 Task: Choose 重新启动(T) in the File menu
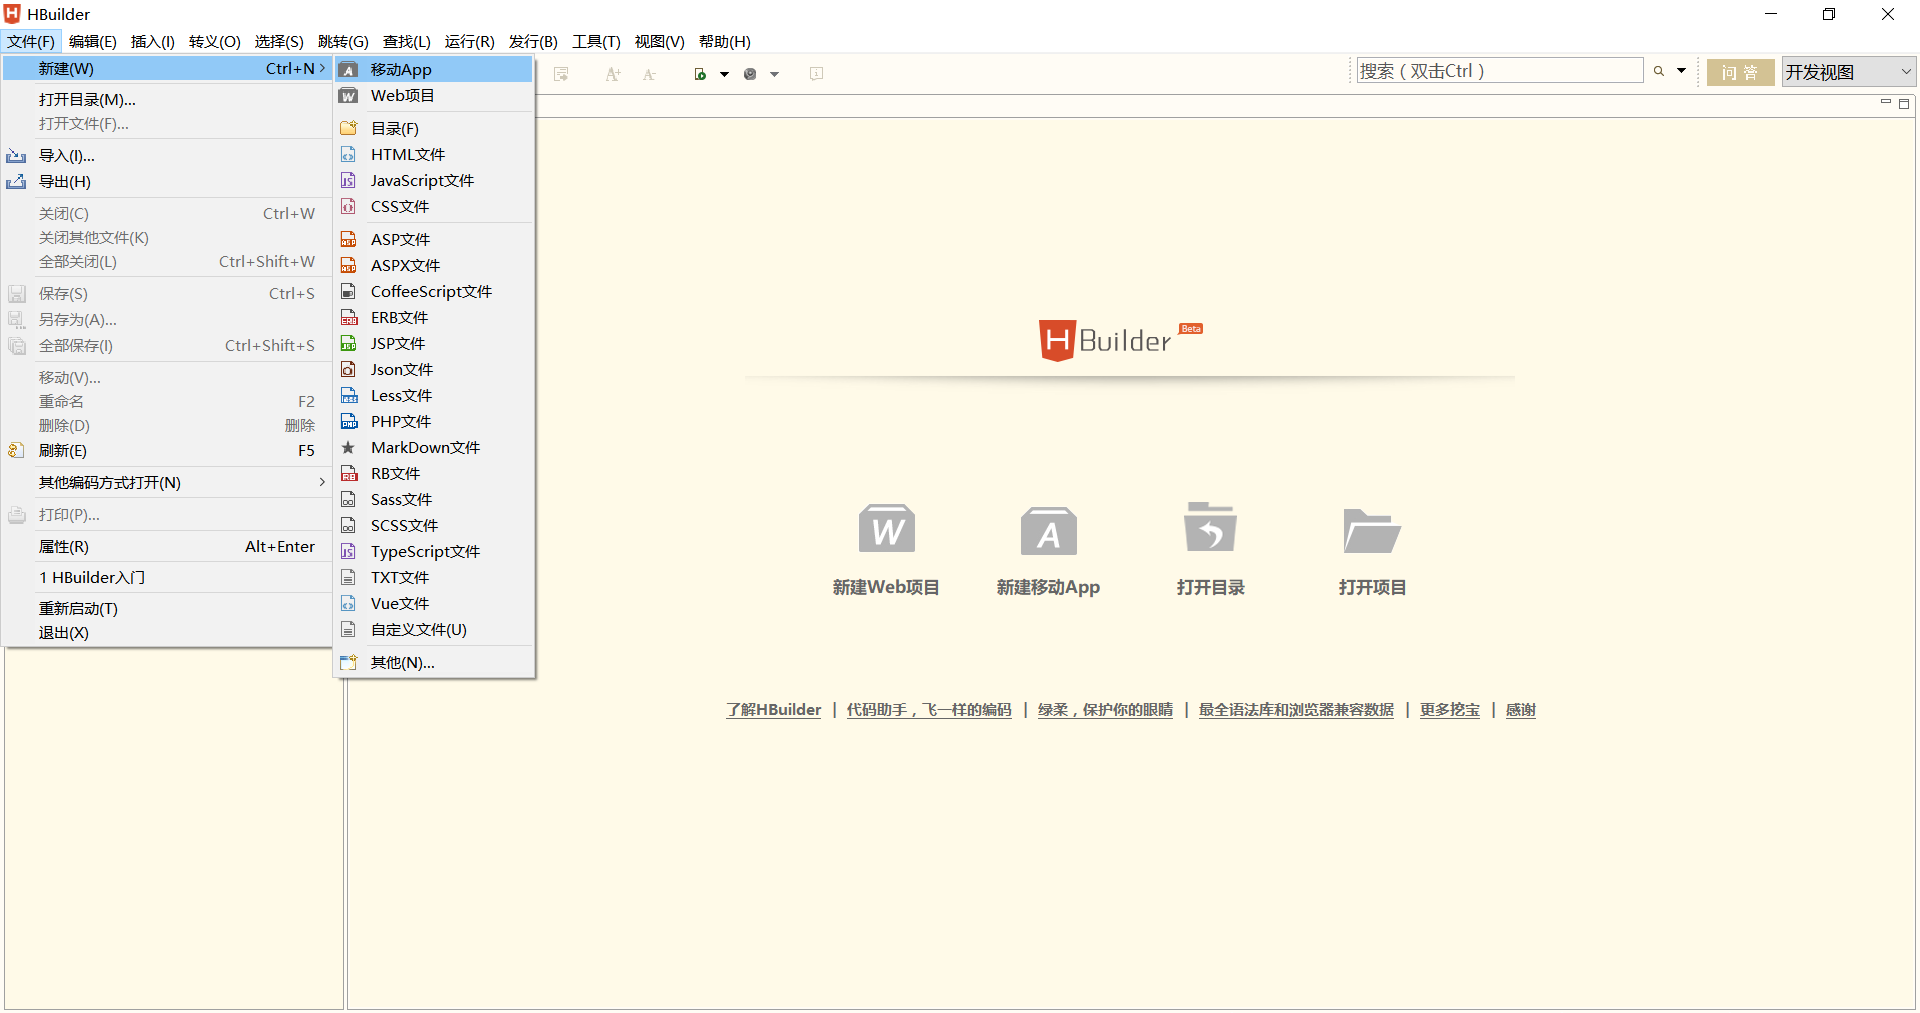click(x=168, y=608)
